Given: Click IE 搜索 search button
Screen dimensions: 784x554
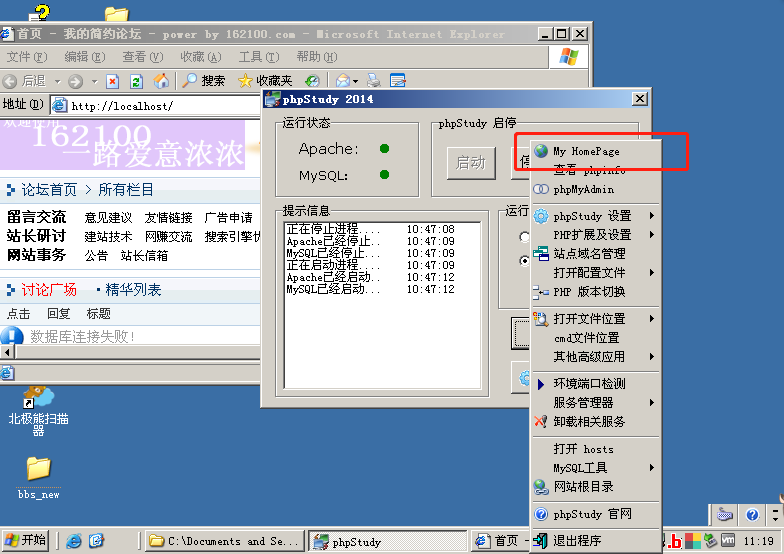Looking at the screenshot, I should (204, 80).
